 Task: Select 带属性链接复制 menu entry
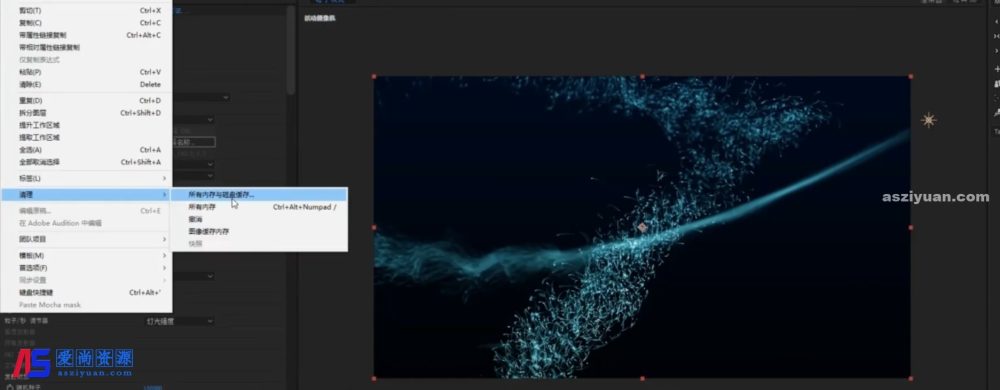(86, 35)
